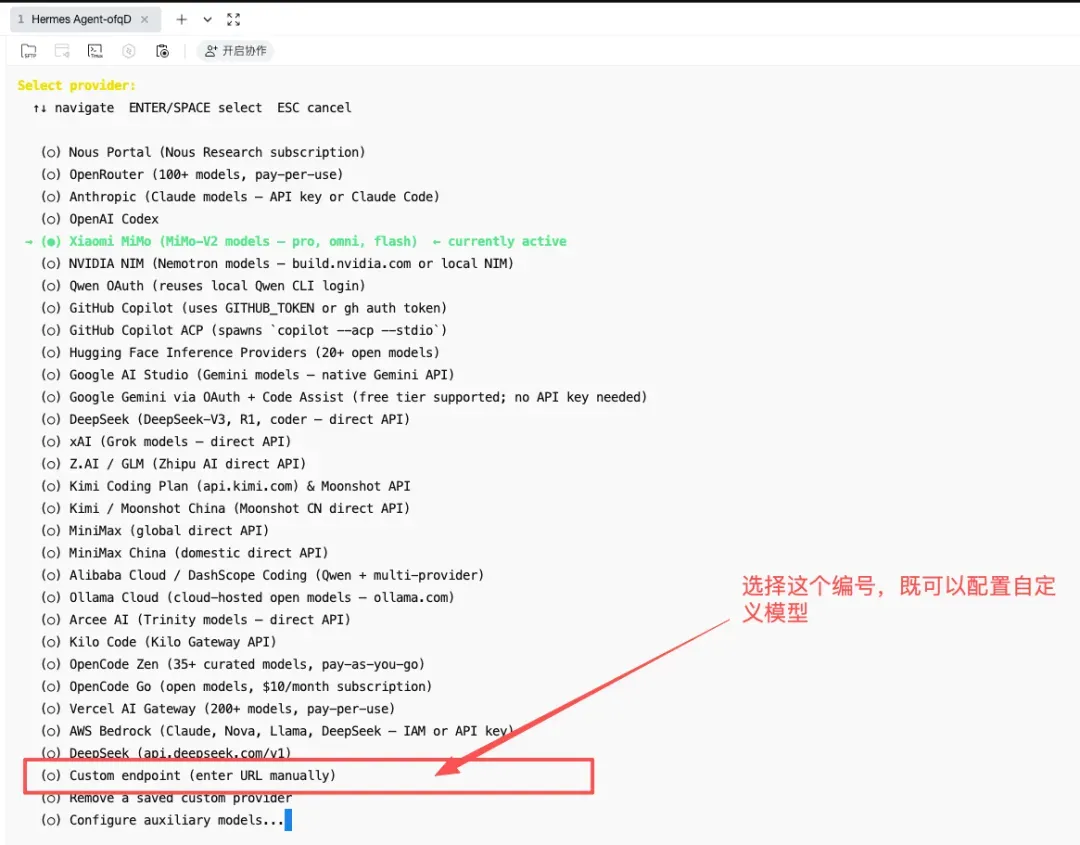Viewport: 1080px width, 845px height.
Task: Select the GitHub Copilot ACP option
Action: (x=244, y=330)
